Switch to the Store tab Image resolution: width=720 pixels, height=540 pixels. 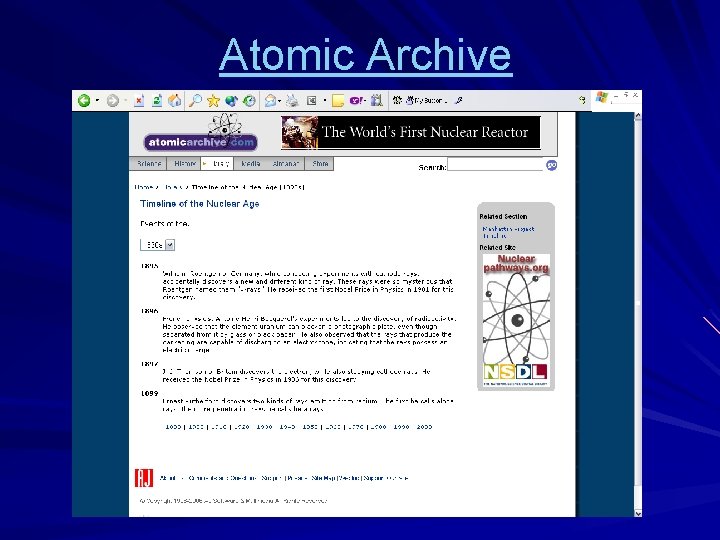pos(320,163)
